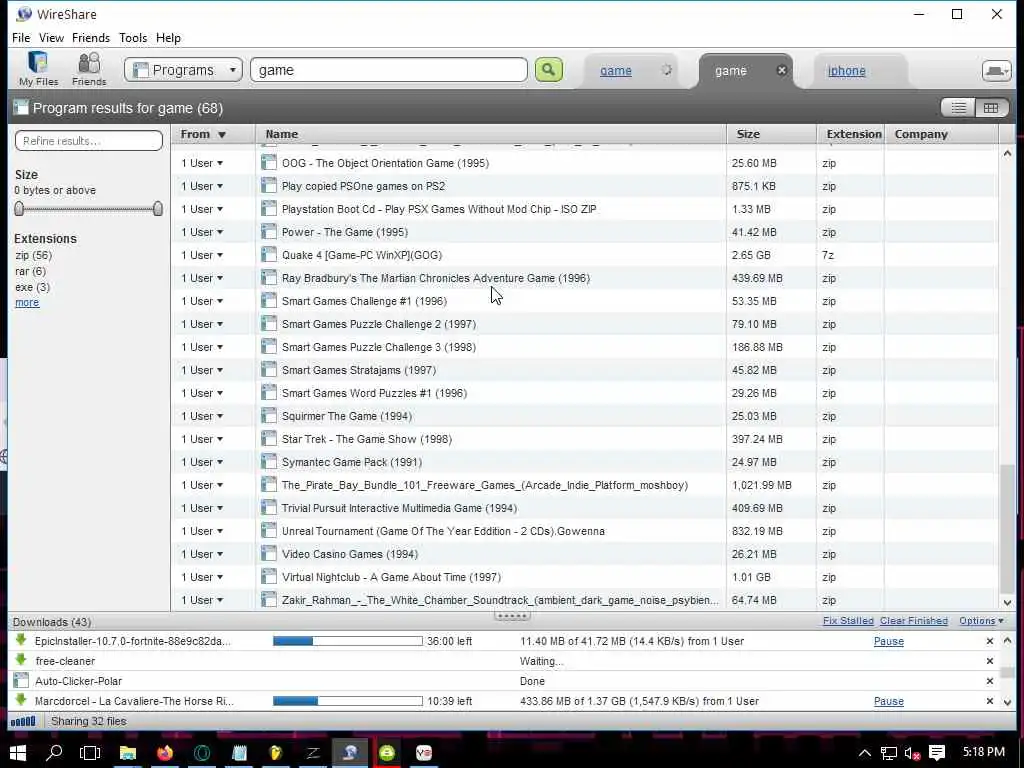
Task: Click download arrow icon for EpicInstaller
Action: pos(21,640)
